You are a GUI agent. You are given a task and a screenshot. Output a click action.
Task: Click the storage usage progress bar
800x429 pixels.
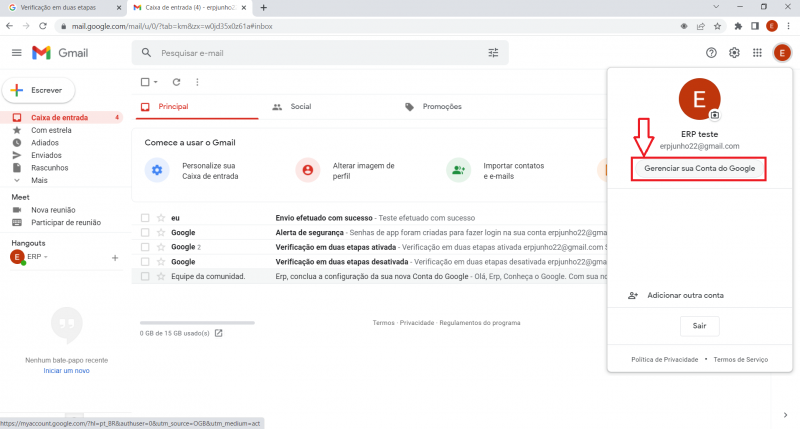tap(197, 323)
